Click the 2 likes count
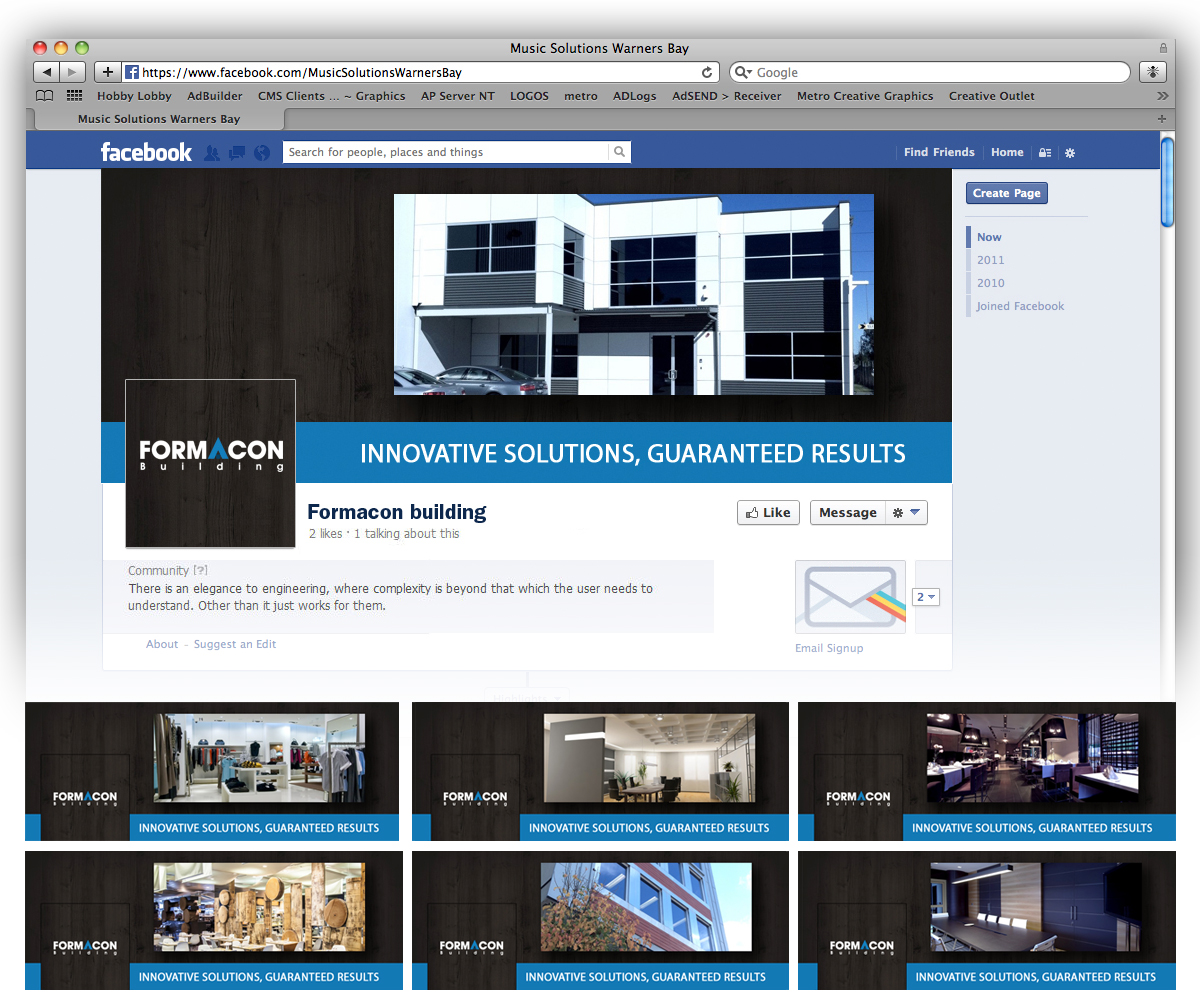Image resolution: width=1200 pixels, height=1000 pixels. 326,534
